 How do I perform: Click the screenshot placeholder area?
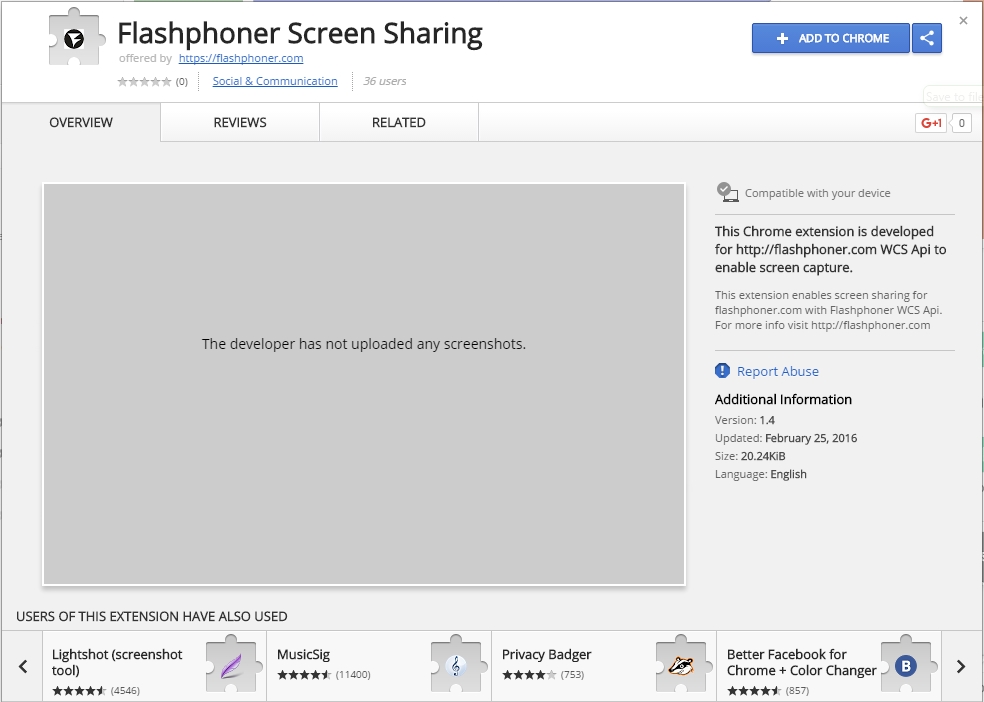coord(364,385)
